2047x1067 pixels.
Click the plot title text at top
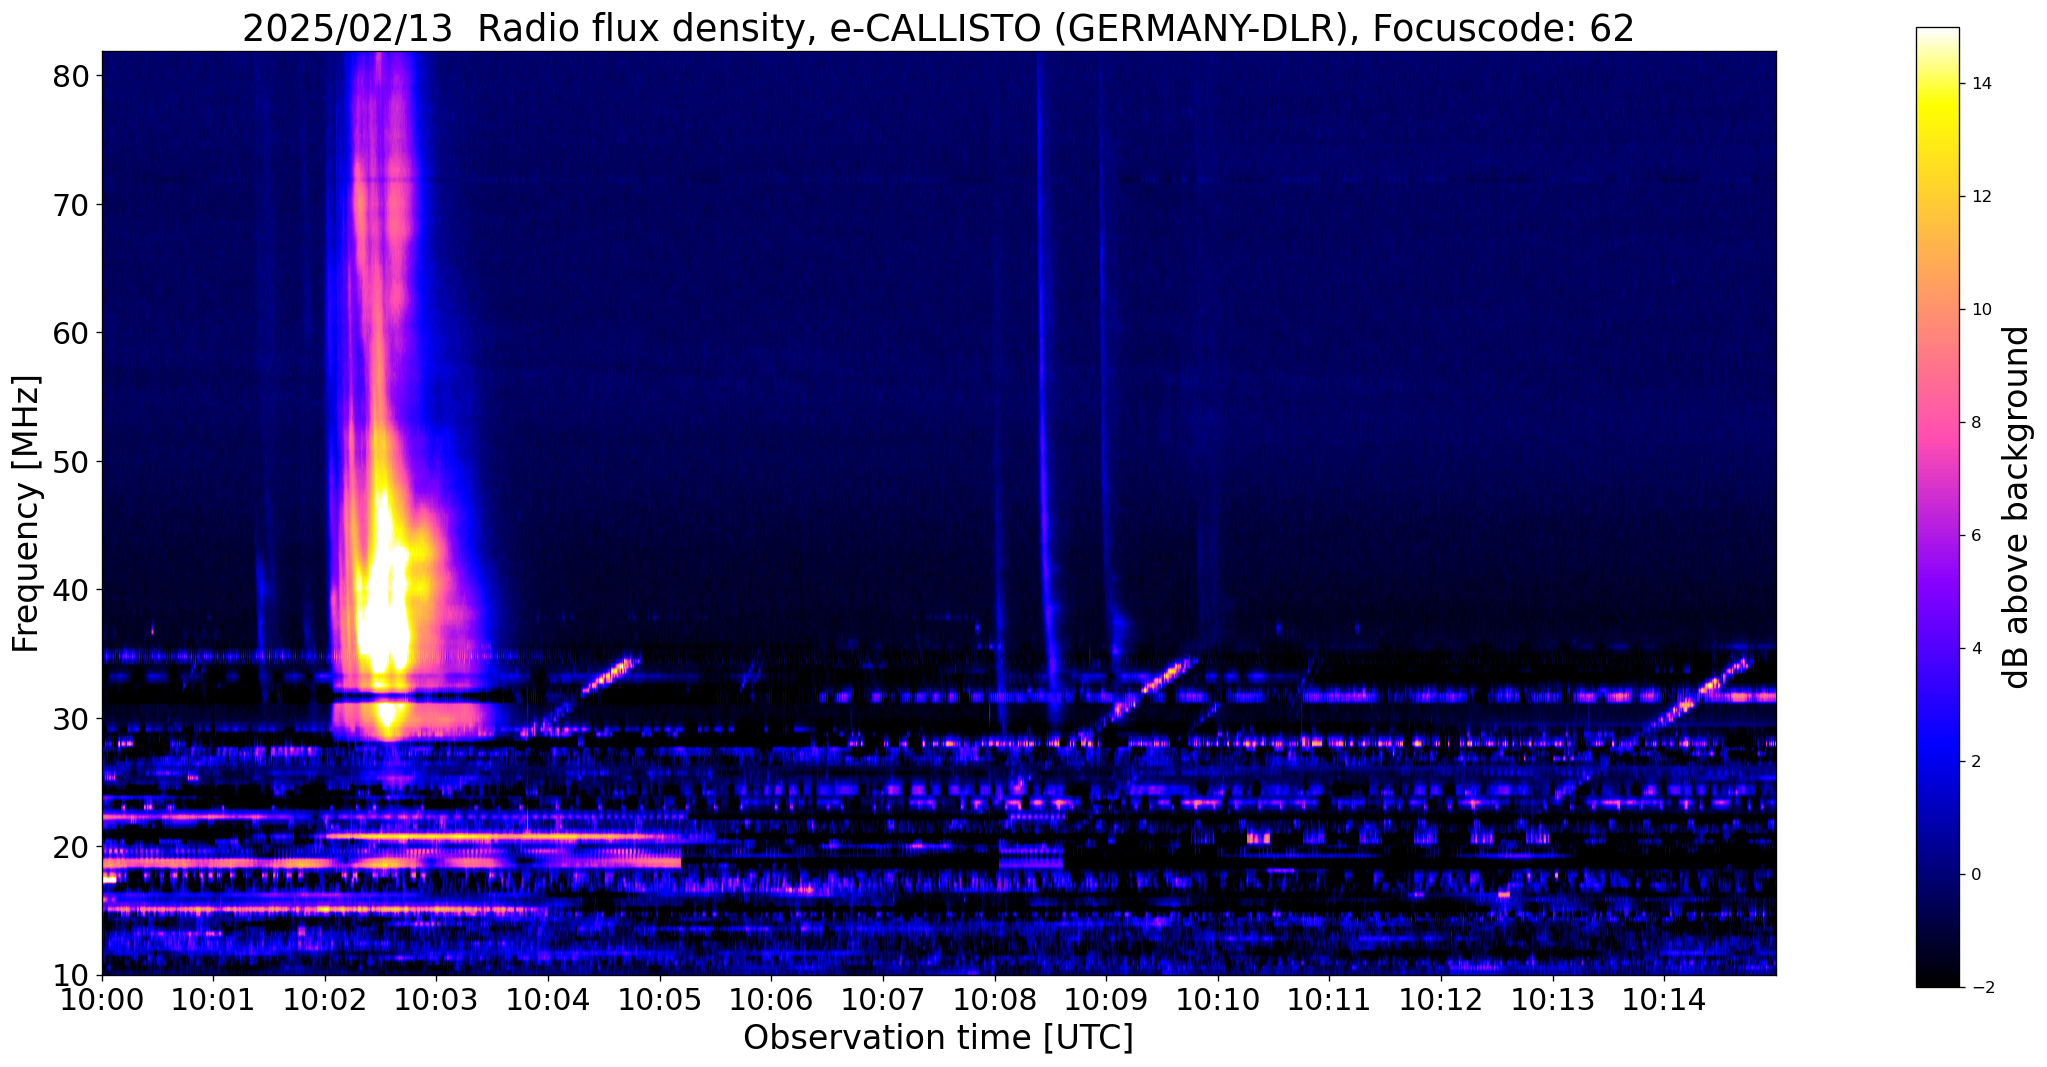pos(938,27)
